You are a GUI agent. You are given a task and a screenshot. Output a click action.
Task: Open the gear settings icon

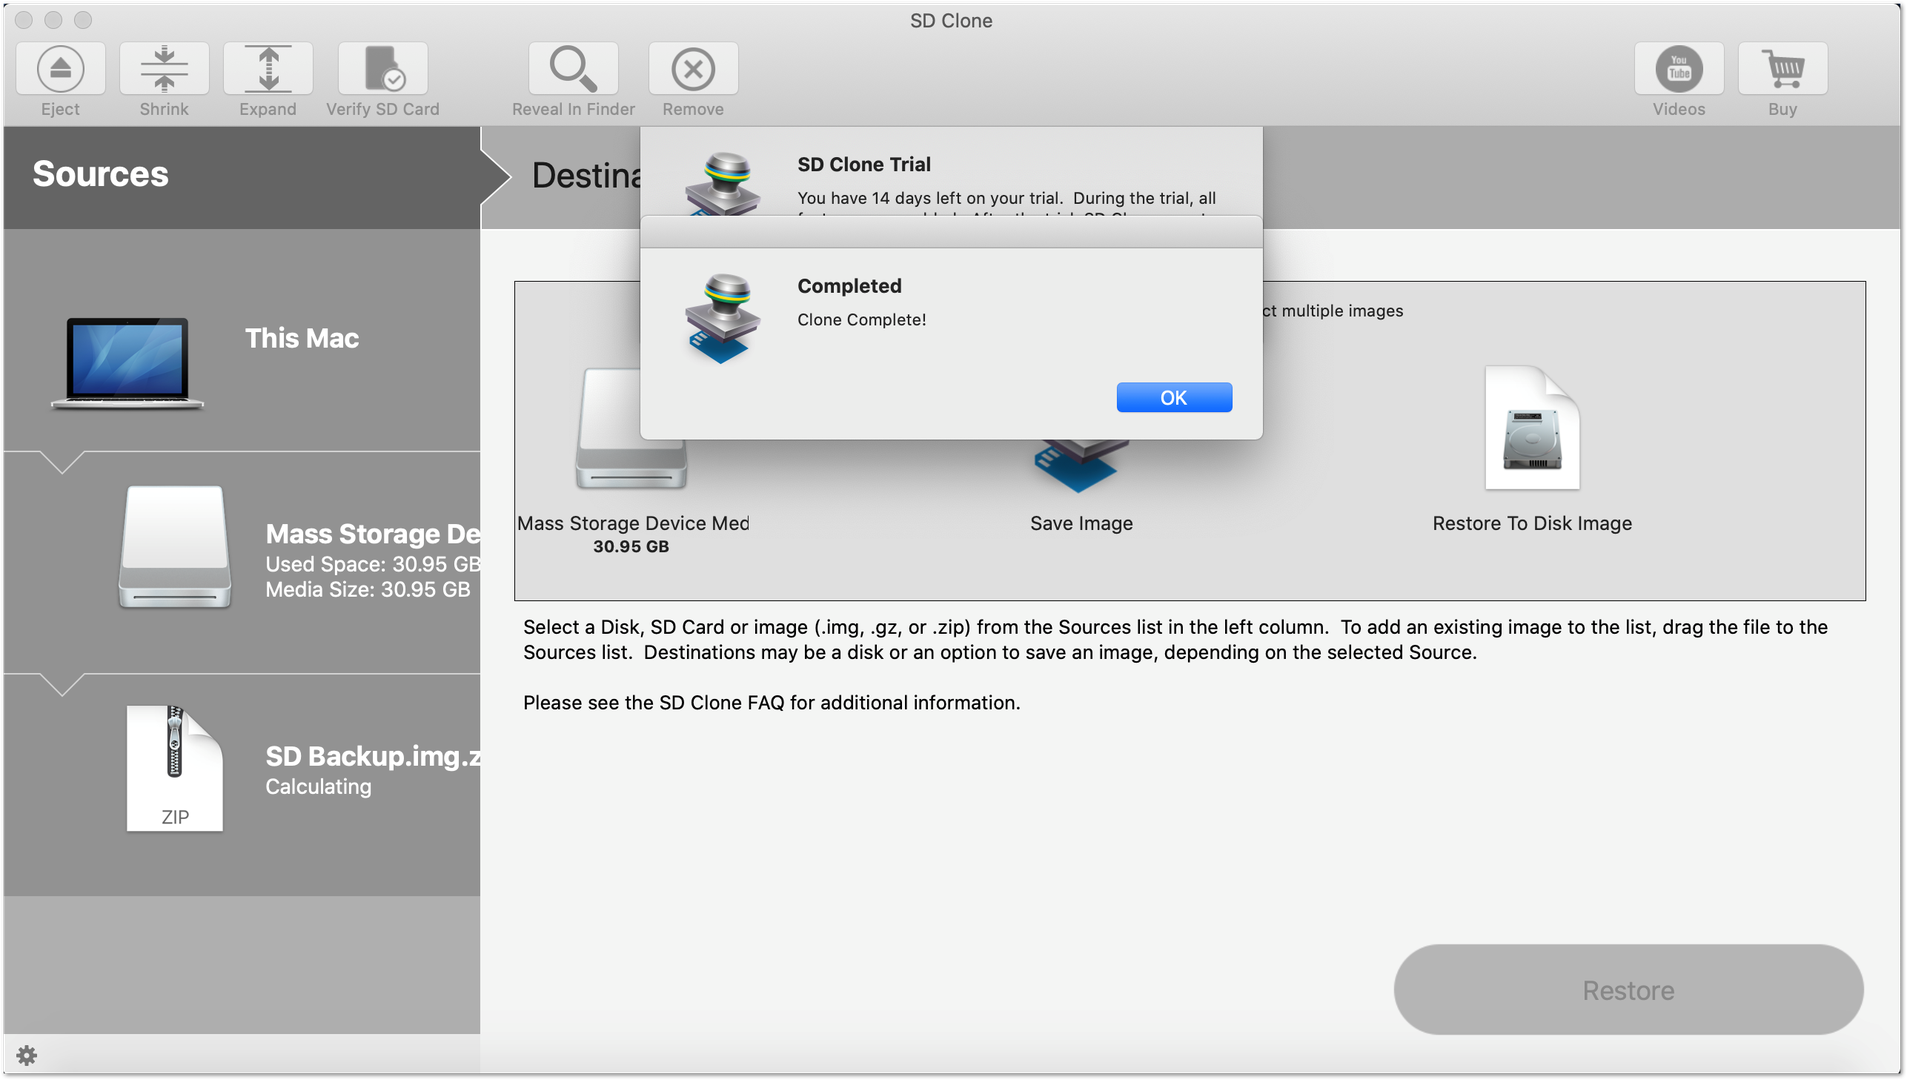pos(27,1055)
